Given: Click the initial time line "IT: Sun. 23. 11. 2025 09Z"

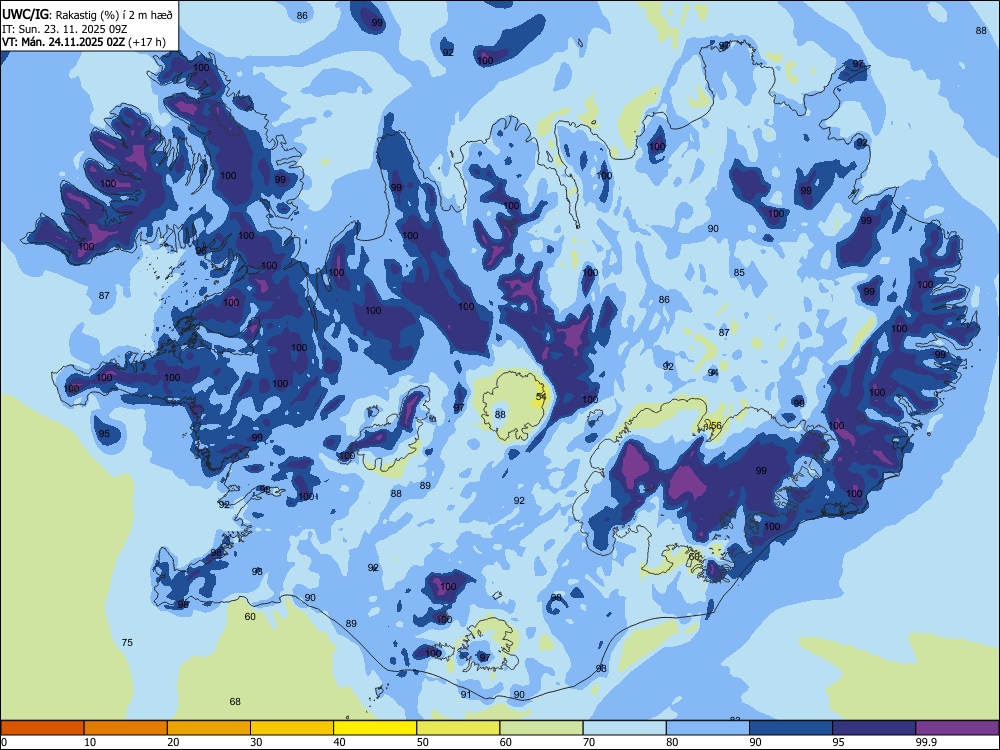Looking at the screenshot, I should point(64,29).
